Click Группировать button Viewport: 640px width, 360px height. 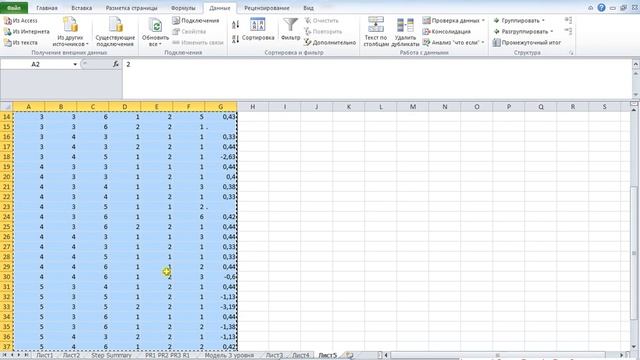coord(516,20)
